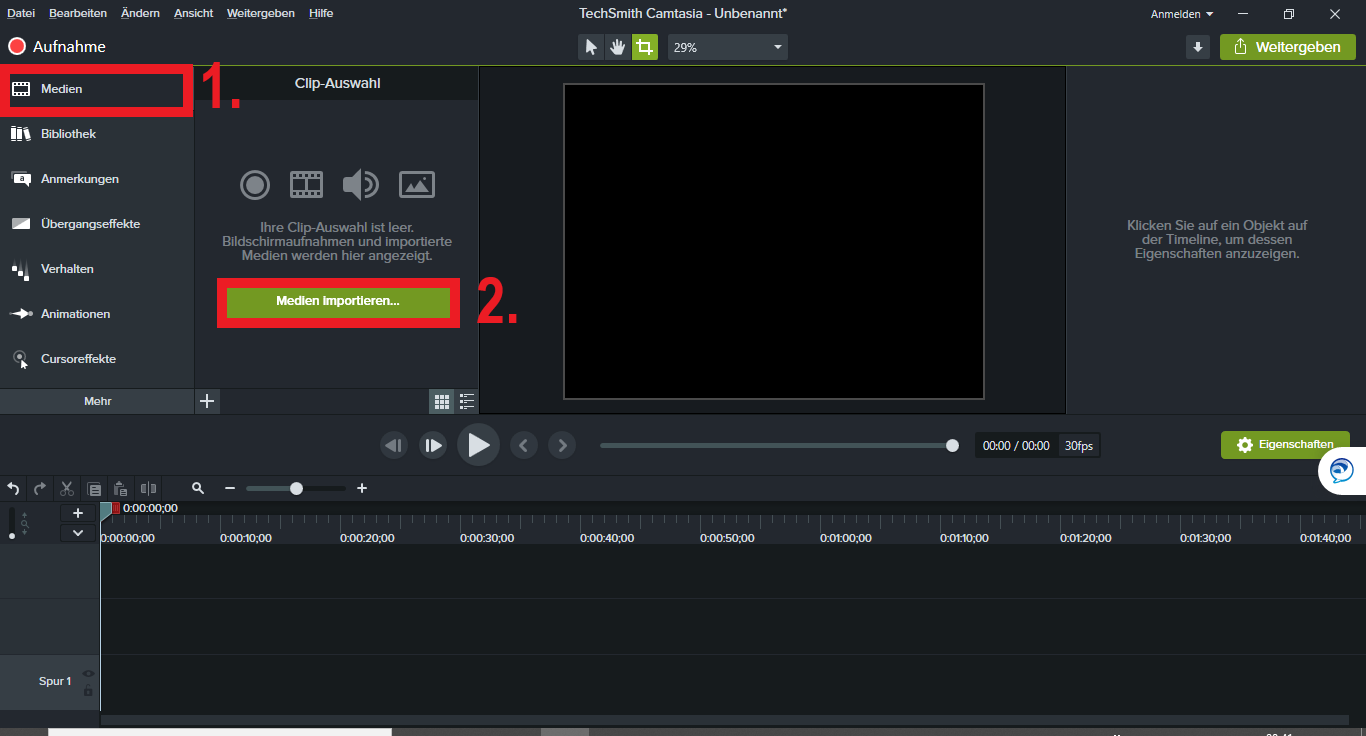Click the Medien importieren button
This screenshot has height=736, width=1366.
pos(338,301)
